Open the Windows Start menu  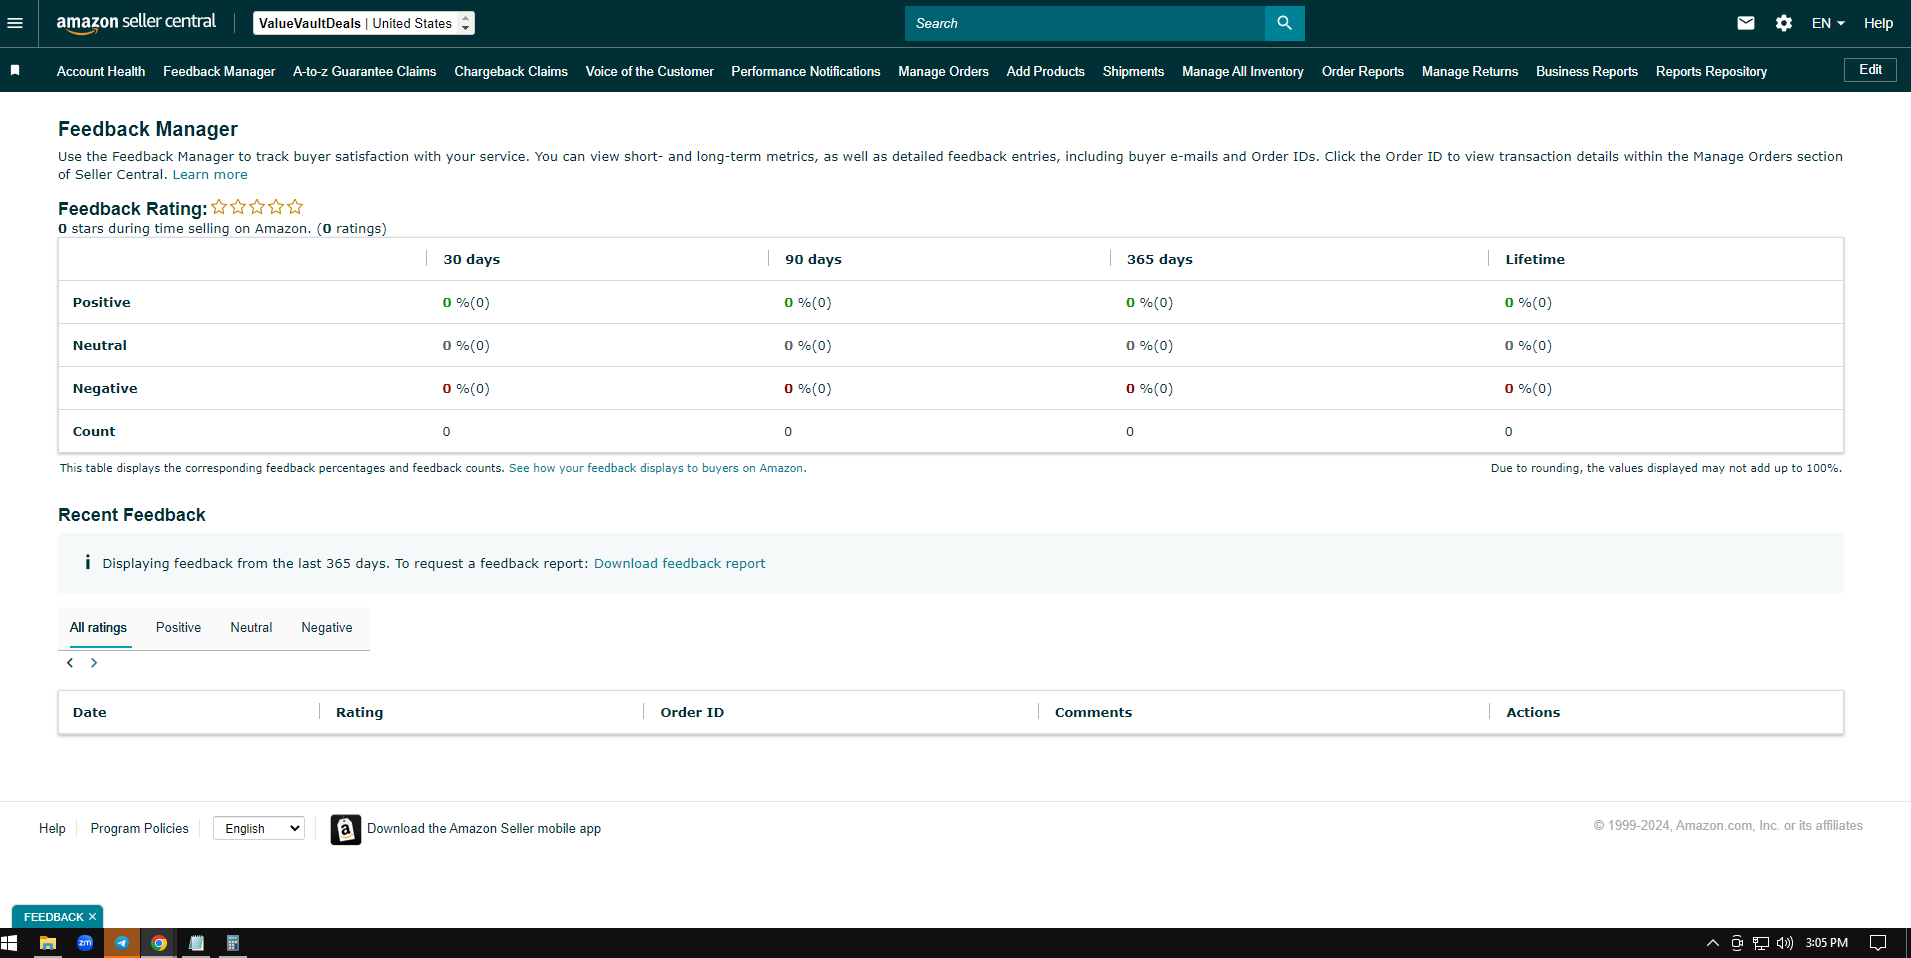coord(10,943)
